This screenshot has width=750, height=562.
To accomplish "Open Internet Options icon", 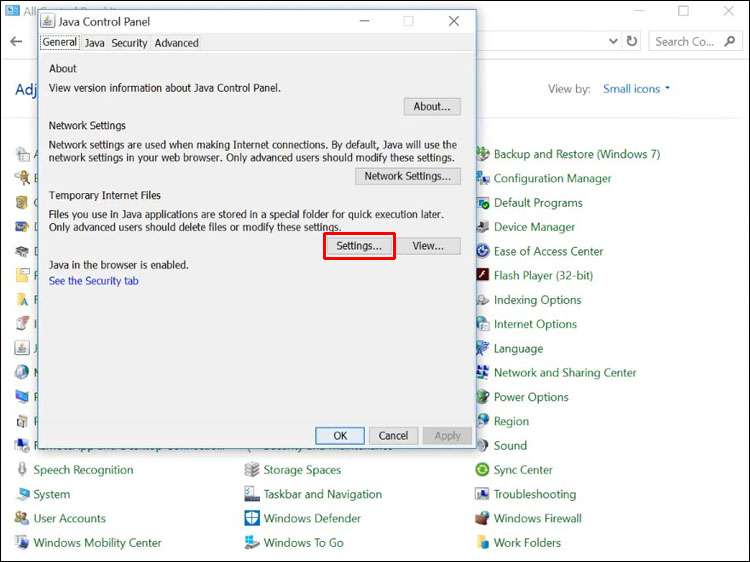I will coord(483,324).
